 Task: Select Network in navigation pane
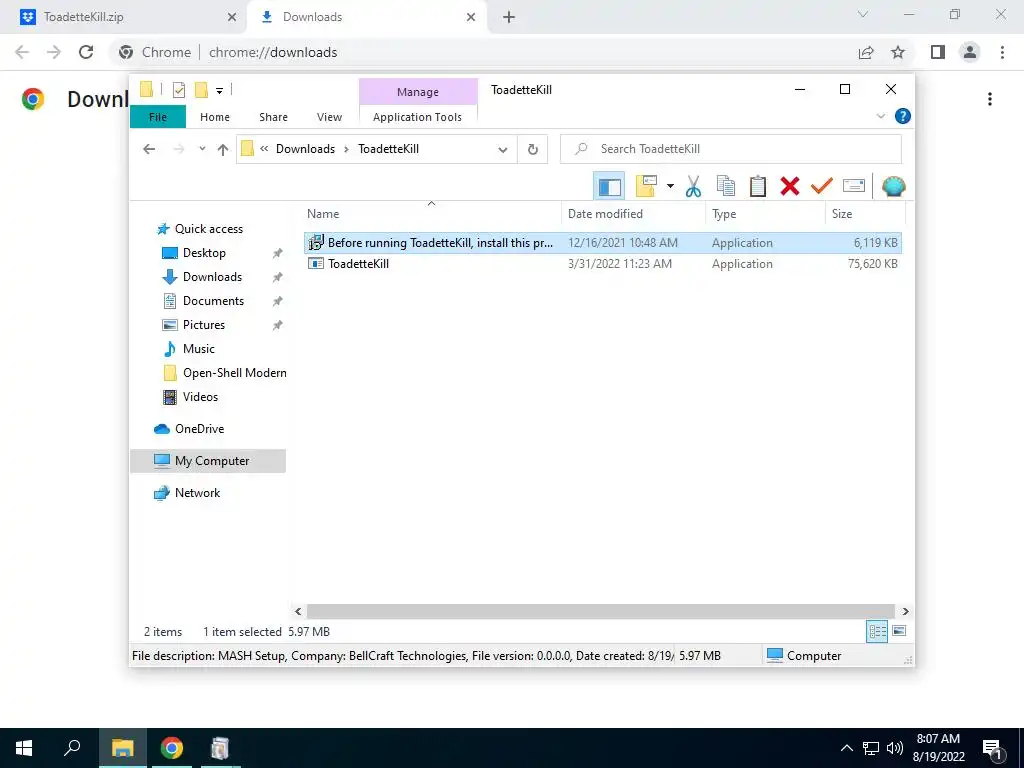(187, 493)
